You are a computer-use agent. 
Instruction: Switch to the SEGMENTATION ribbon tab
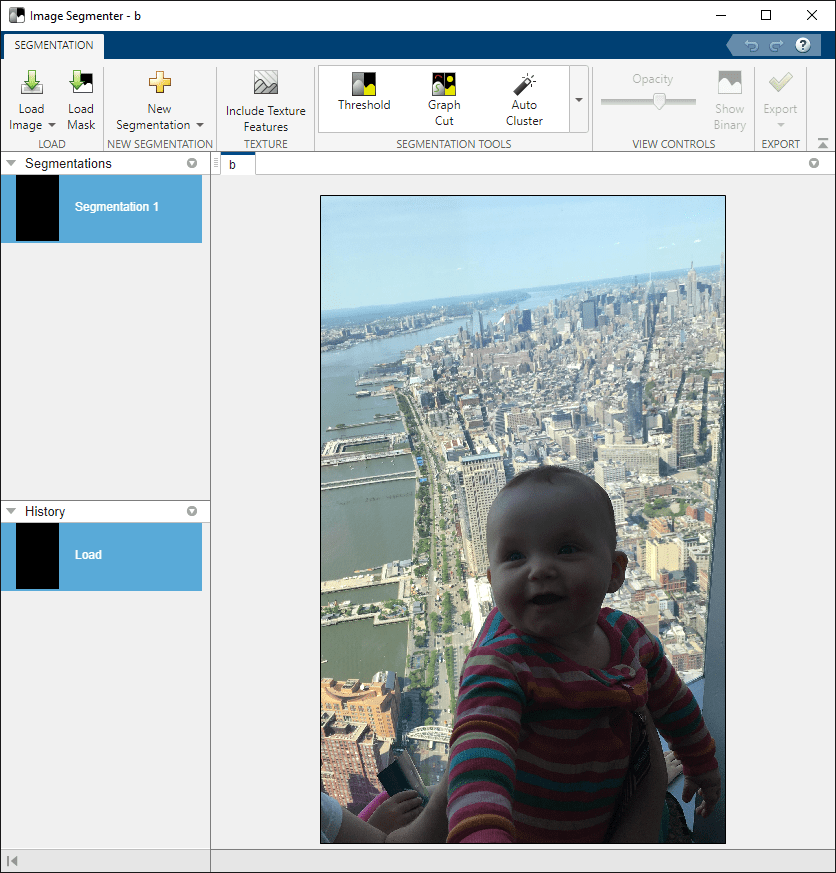54,45
